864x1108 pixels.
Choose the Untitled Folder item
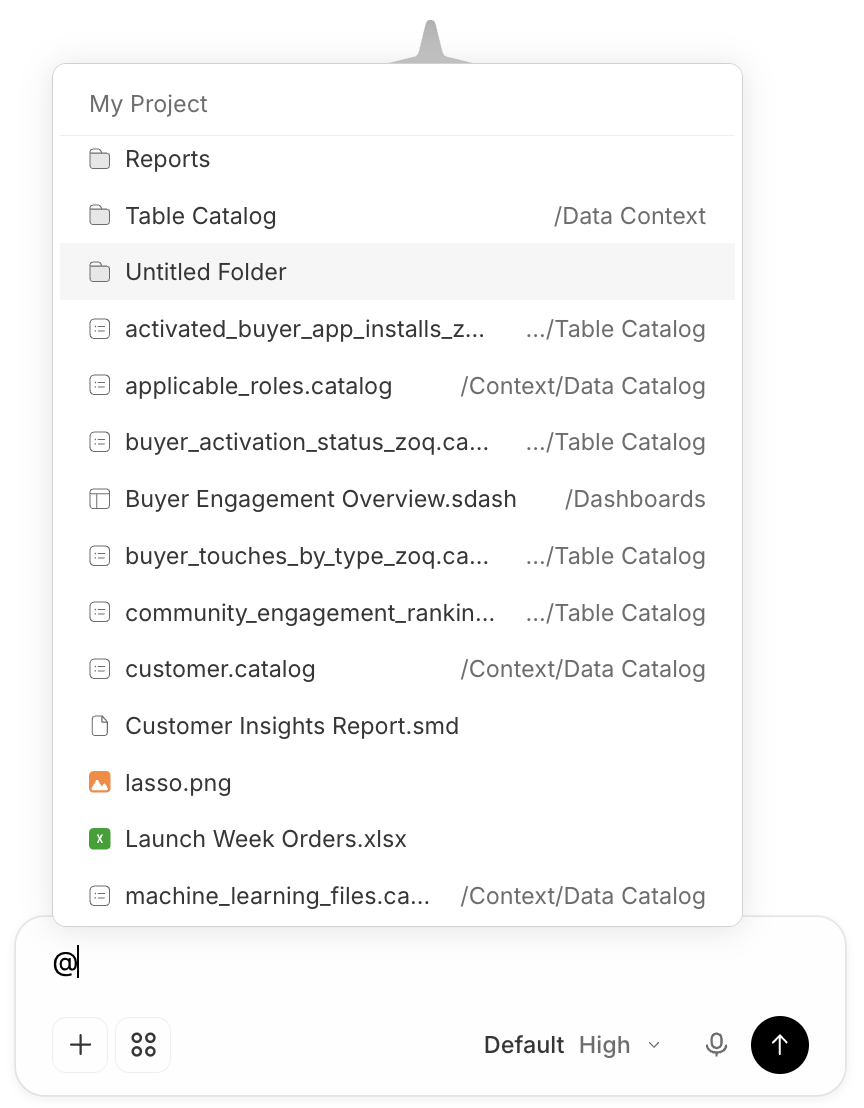click(397, 271)
